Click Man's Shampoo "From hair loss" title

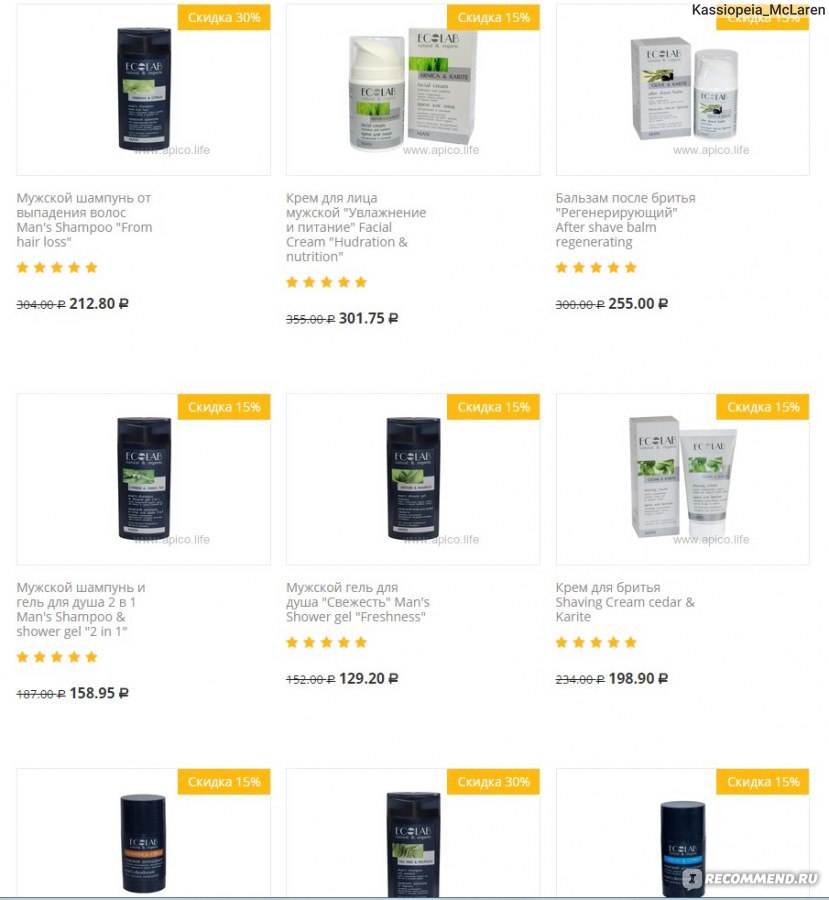point(84,220)
